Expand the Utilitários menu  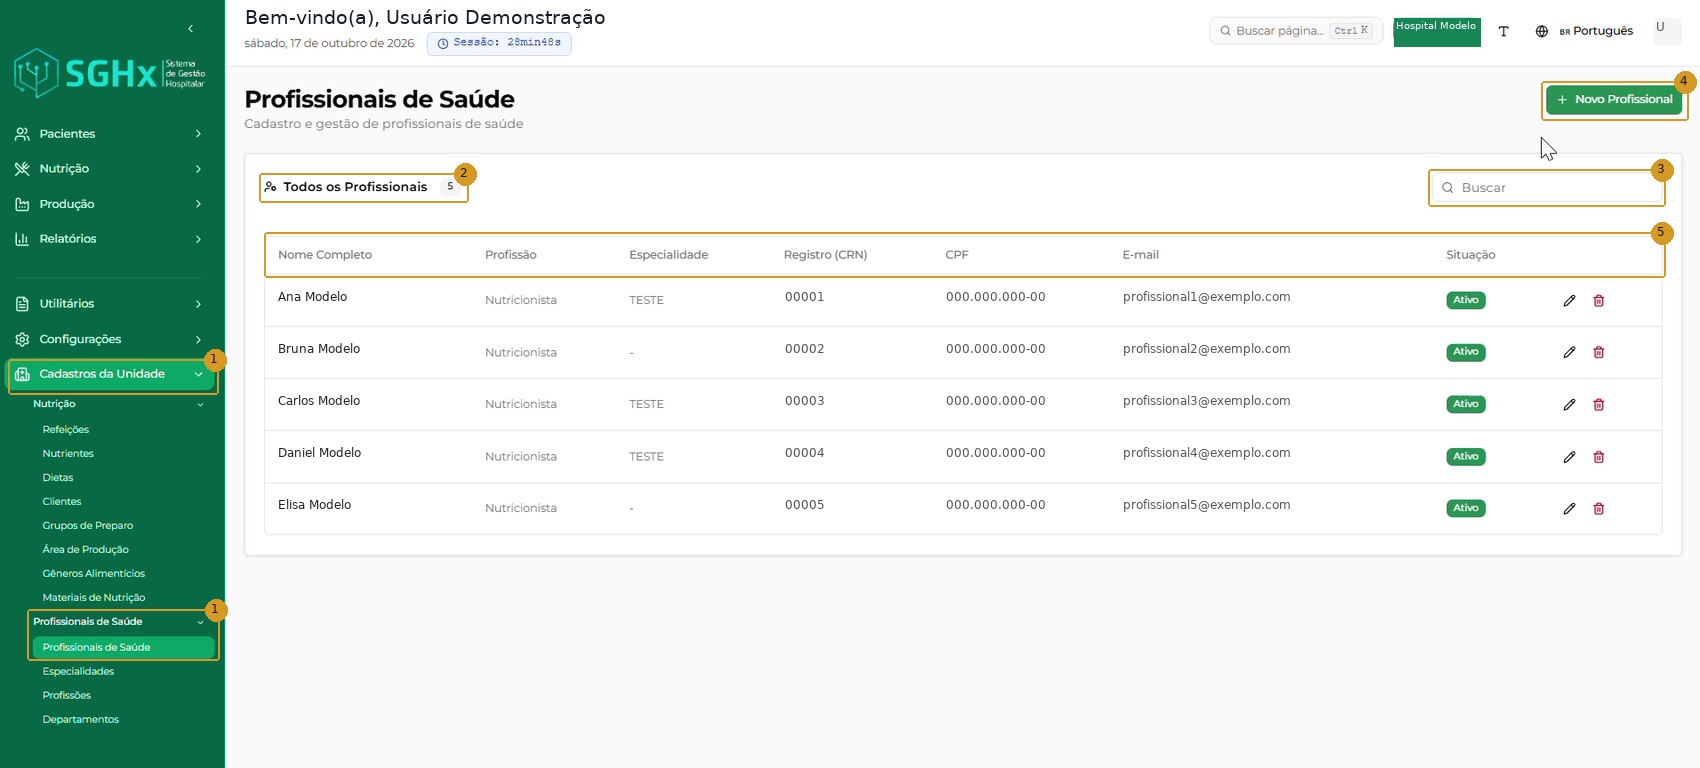109,304
